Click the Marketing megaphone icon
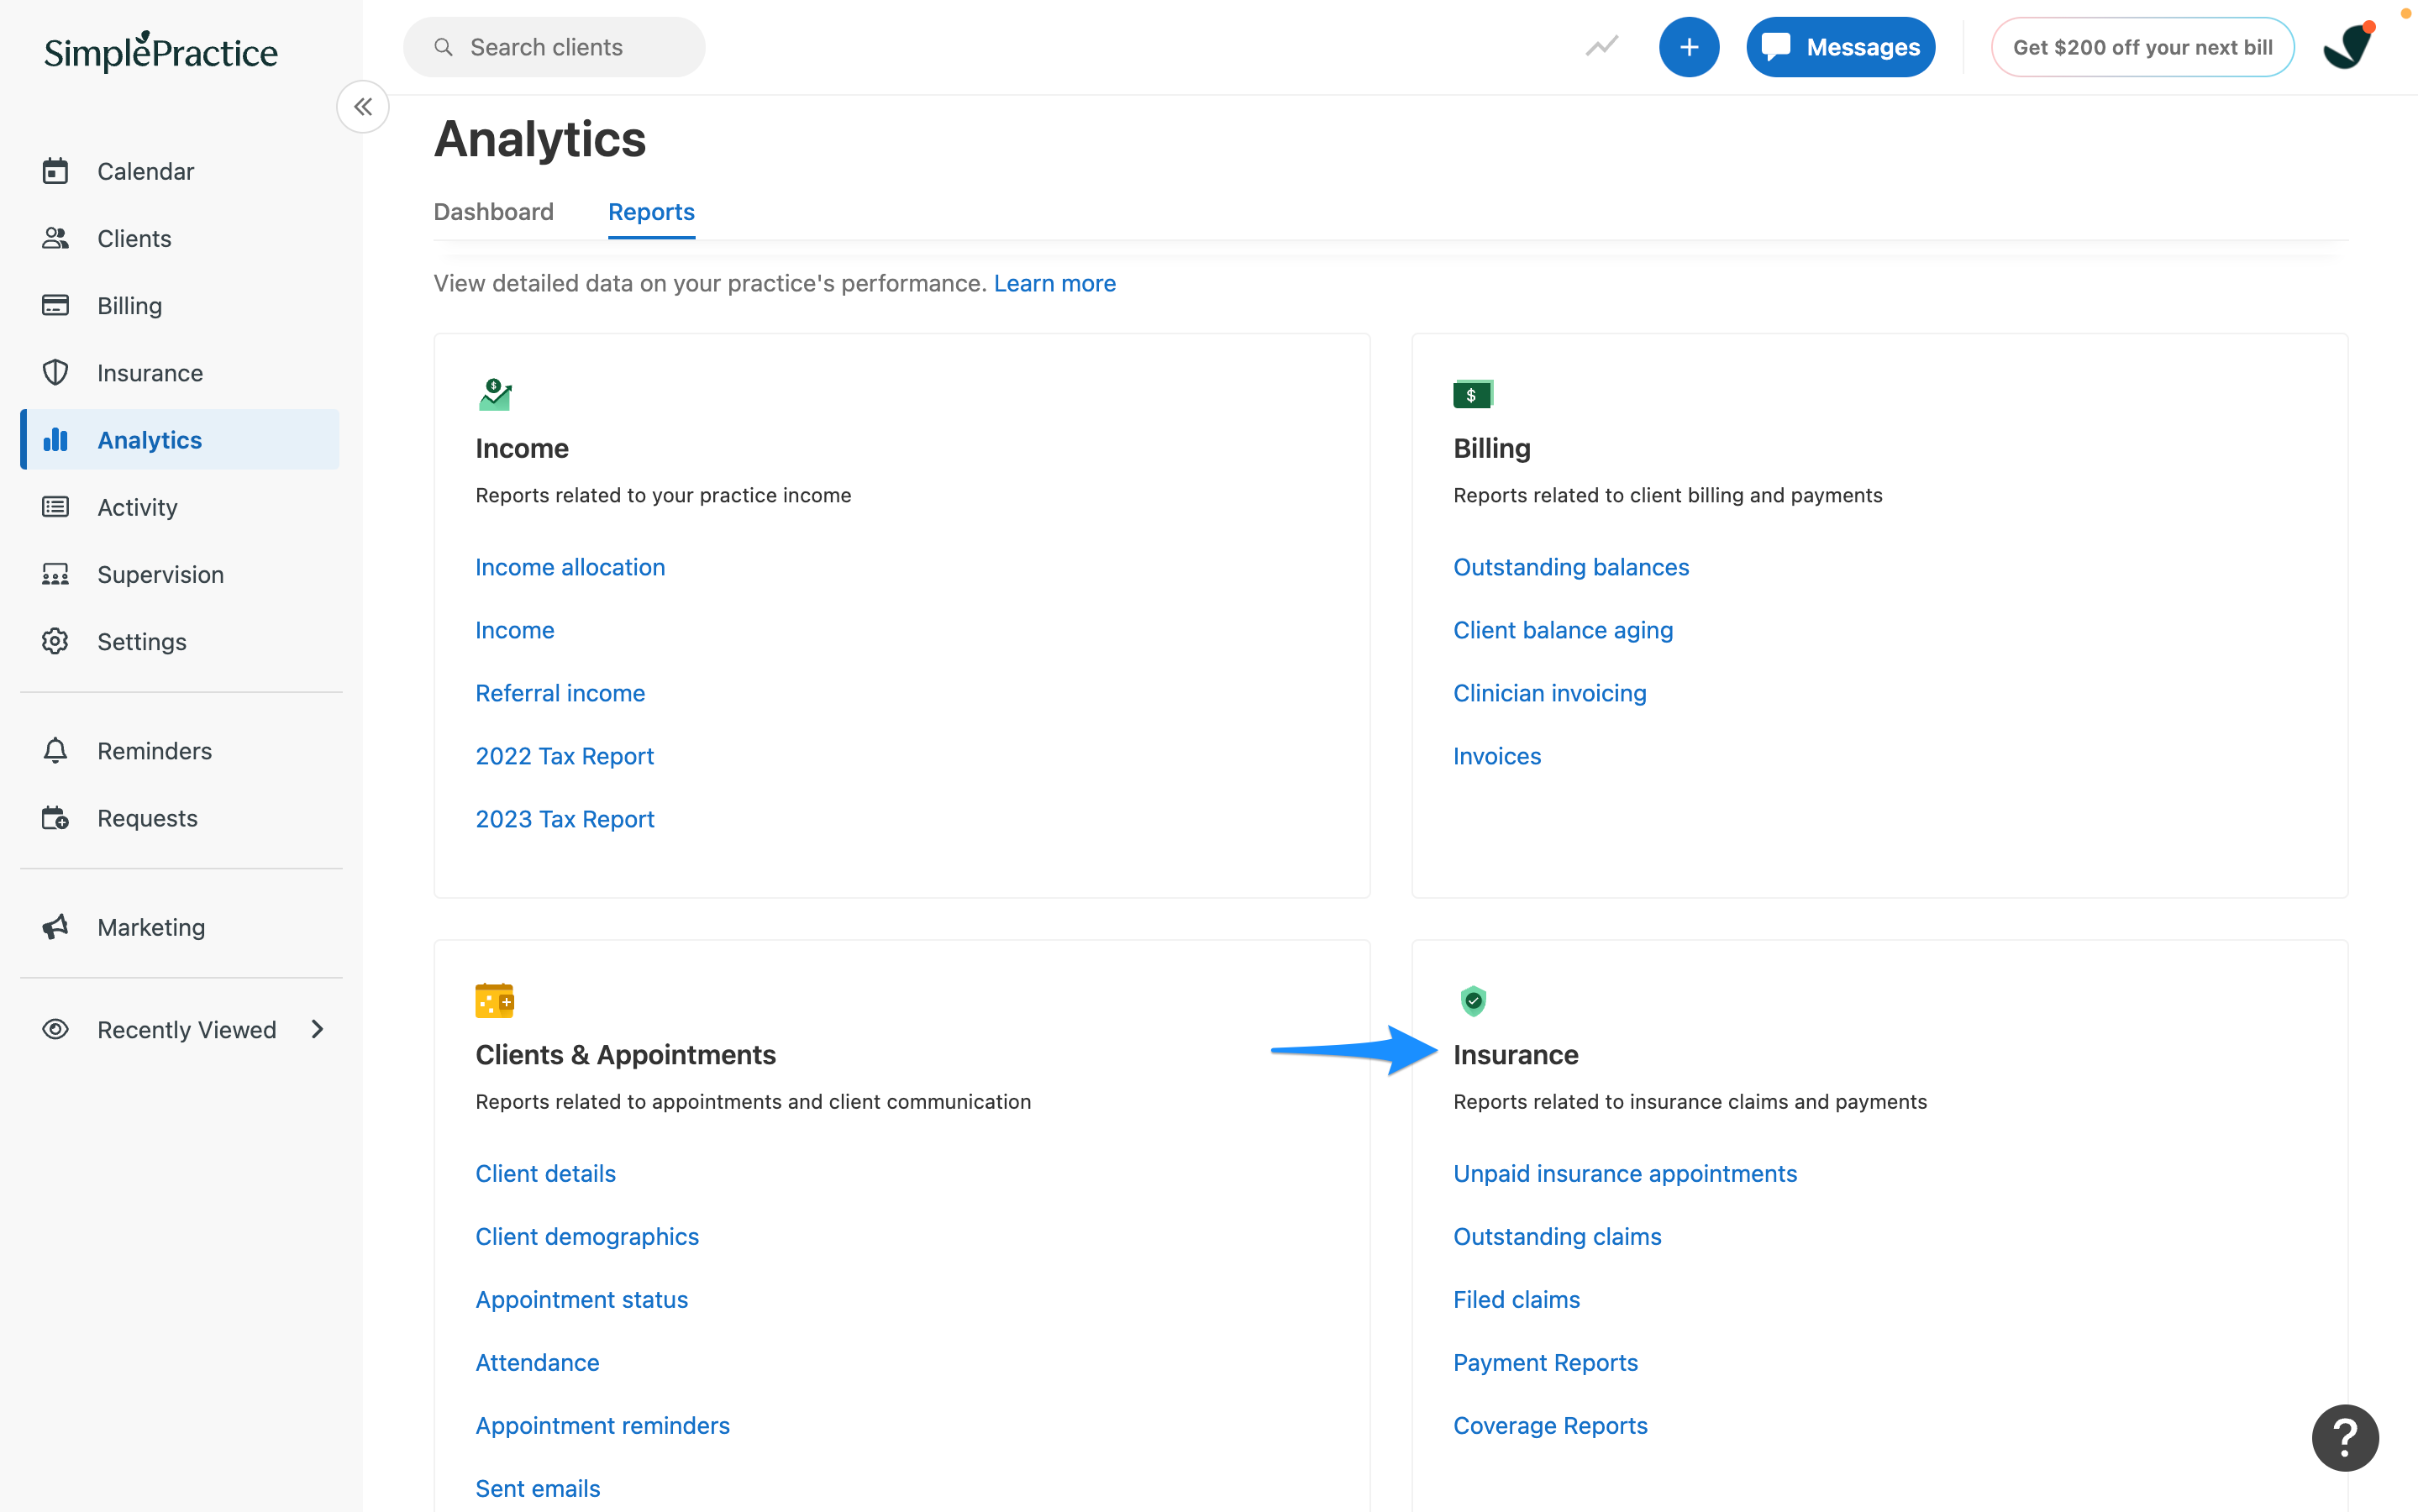This screenshot has width=2418, height=1512. pos(55,927)
